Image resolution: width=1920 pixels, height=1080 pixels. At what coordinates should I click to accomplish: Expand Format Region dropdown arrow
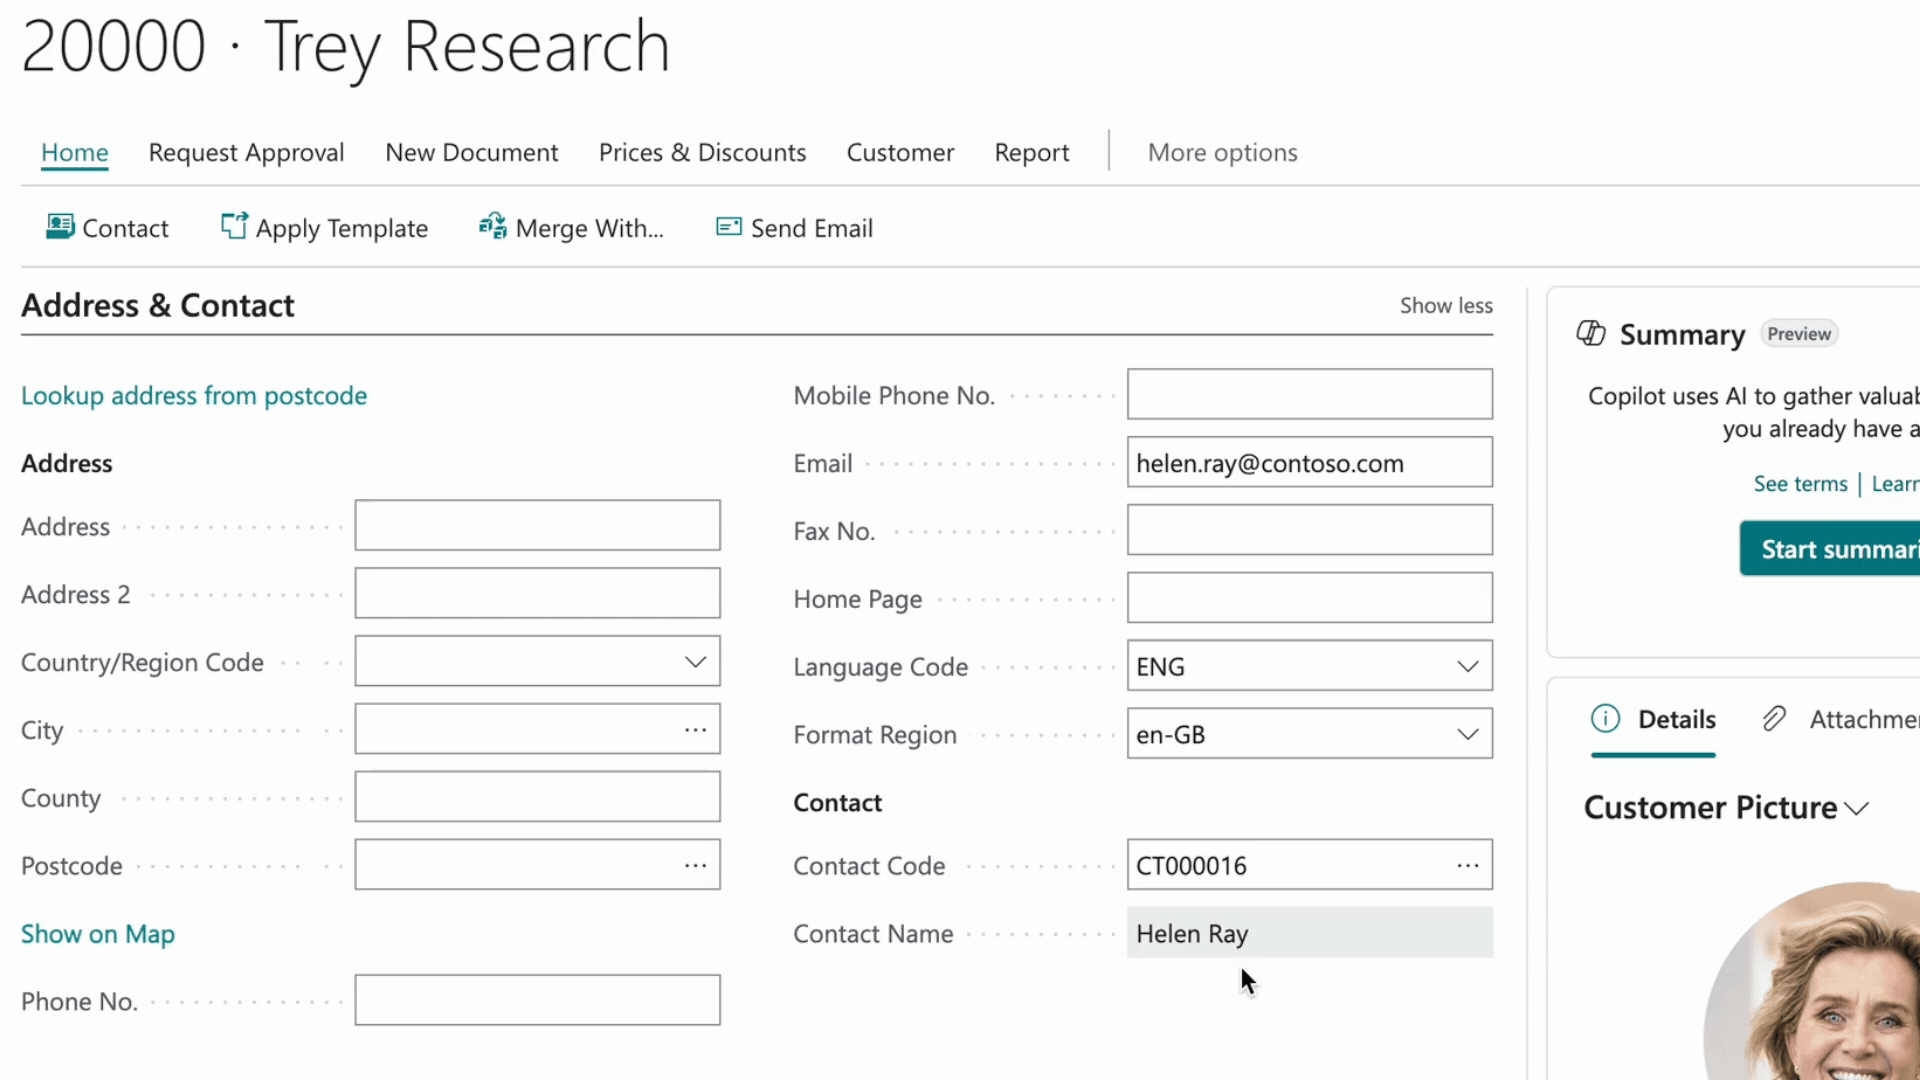(x=1468, y=734)
